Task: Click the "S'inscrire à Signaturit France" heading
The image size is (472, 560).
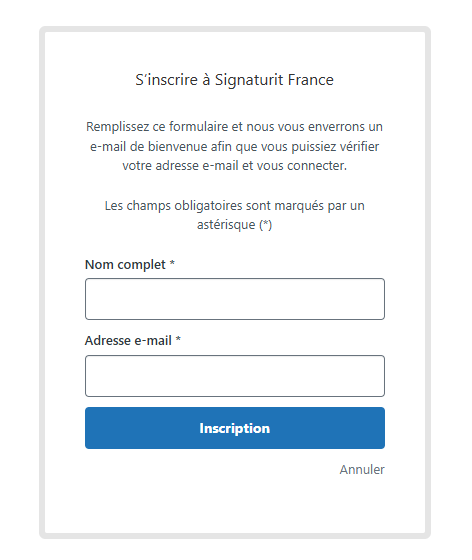Action: click(x=235, y=80)
